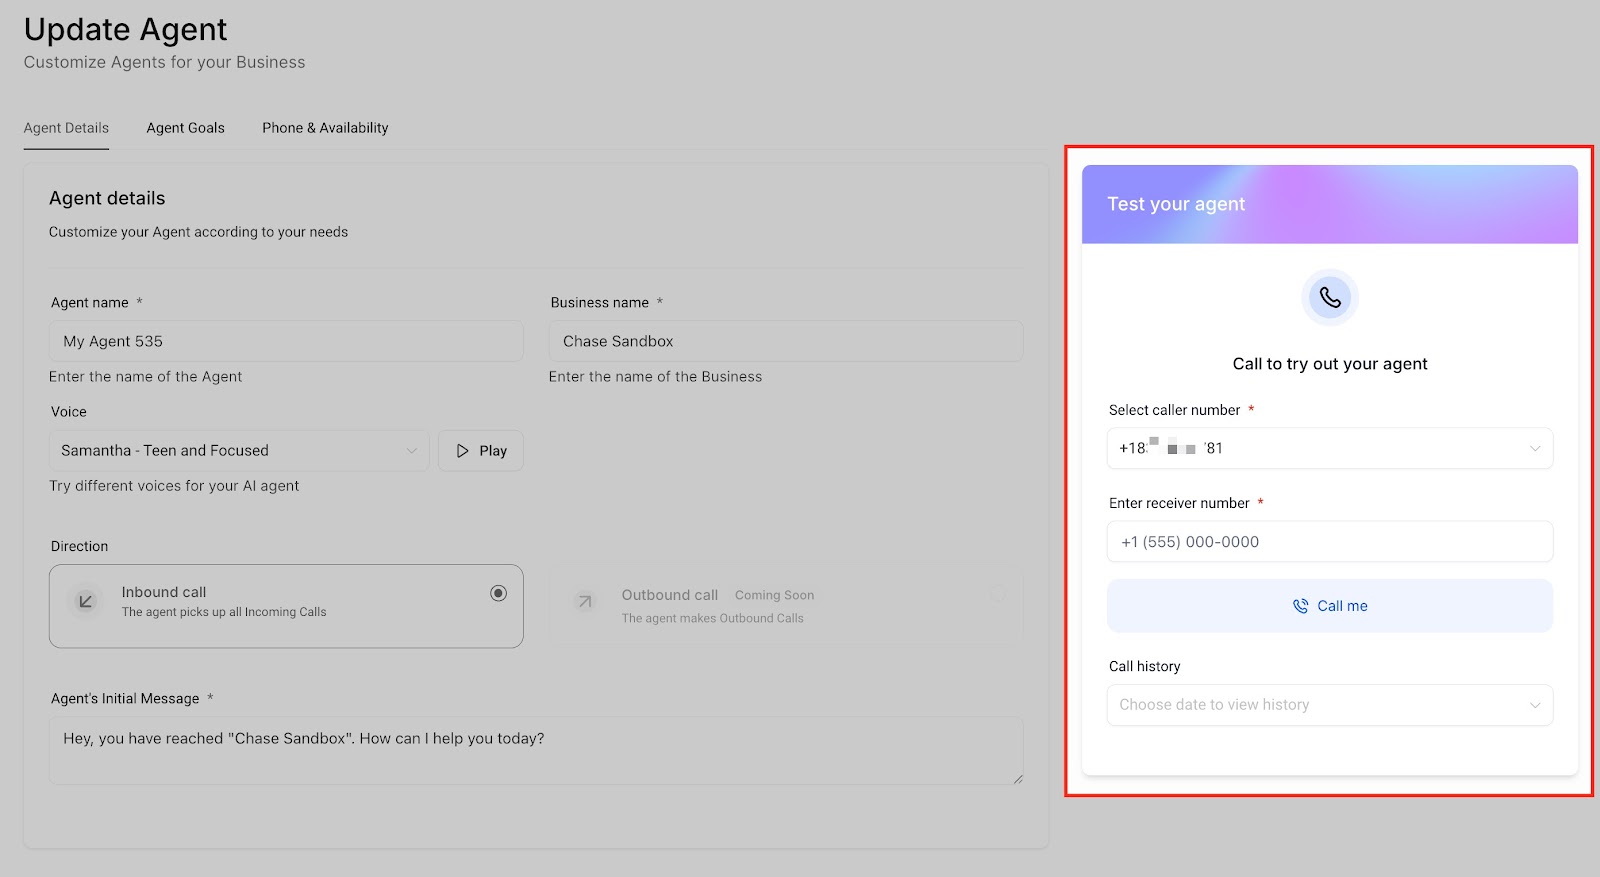Click the Direction label
The height and width of the screenshot is (877, 1600).
80,546
